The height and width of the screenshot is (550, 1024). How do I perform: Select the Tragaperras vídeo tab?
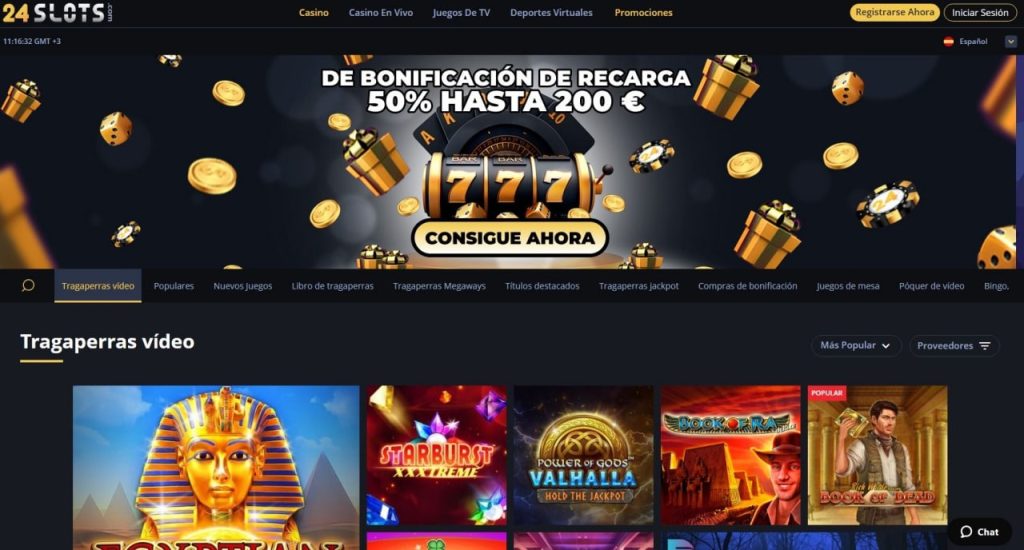(98, 285)
